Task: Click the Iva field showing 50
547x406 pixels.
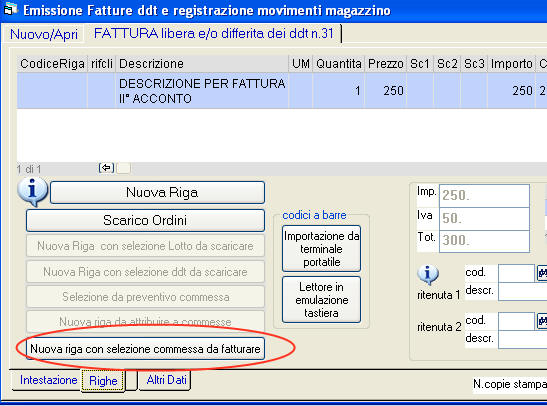Action: click(x=485, y=219)
